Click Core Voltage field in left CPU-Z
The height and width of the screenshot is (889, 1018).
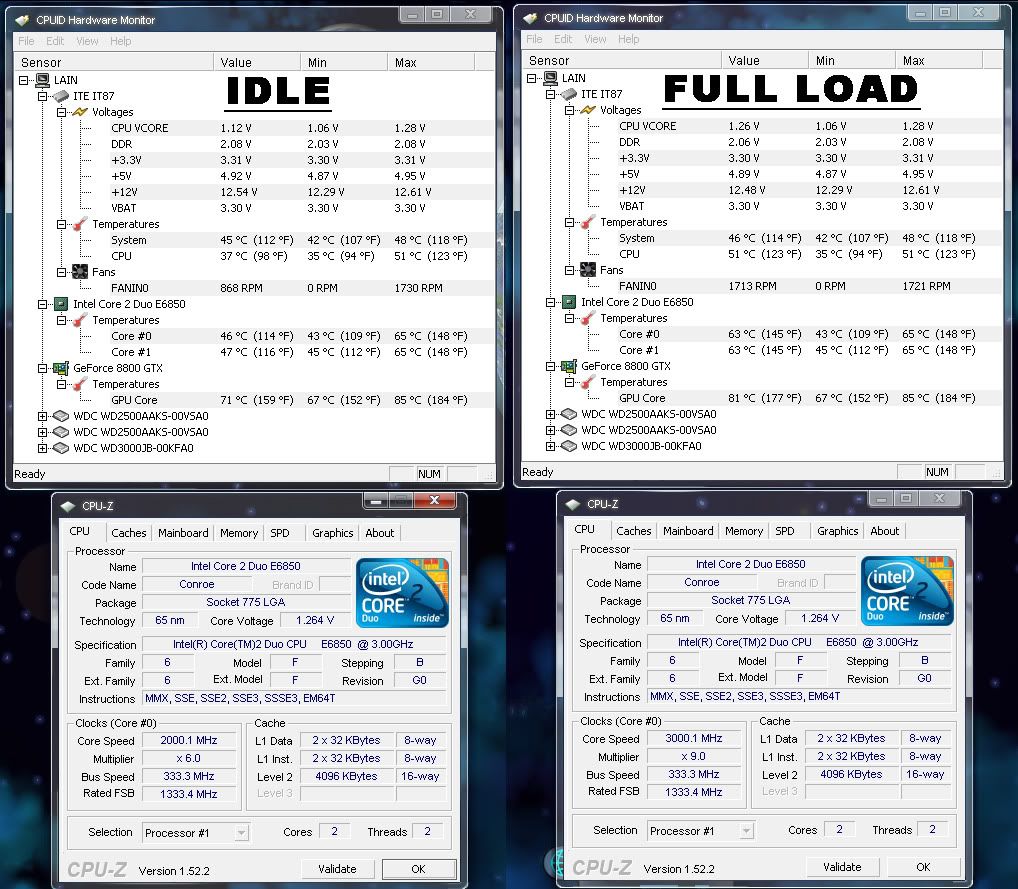pos(316,620)
